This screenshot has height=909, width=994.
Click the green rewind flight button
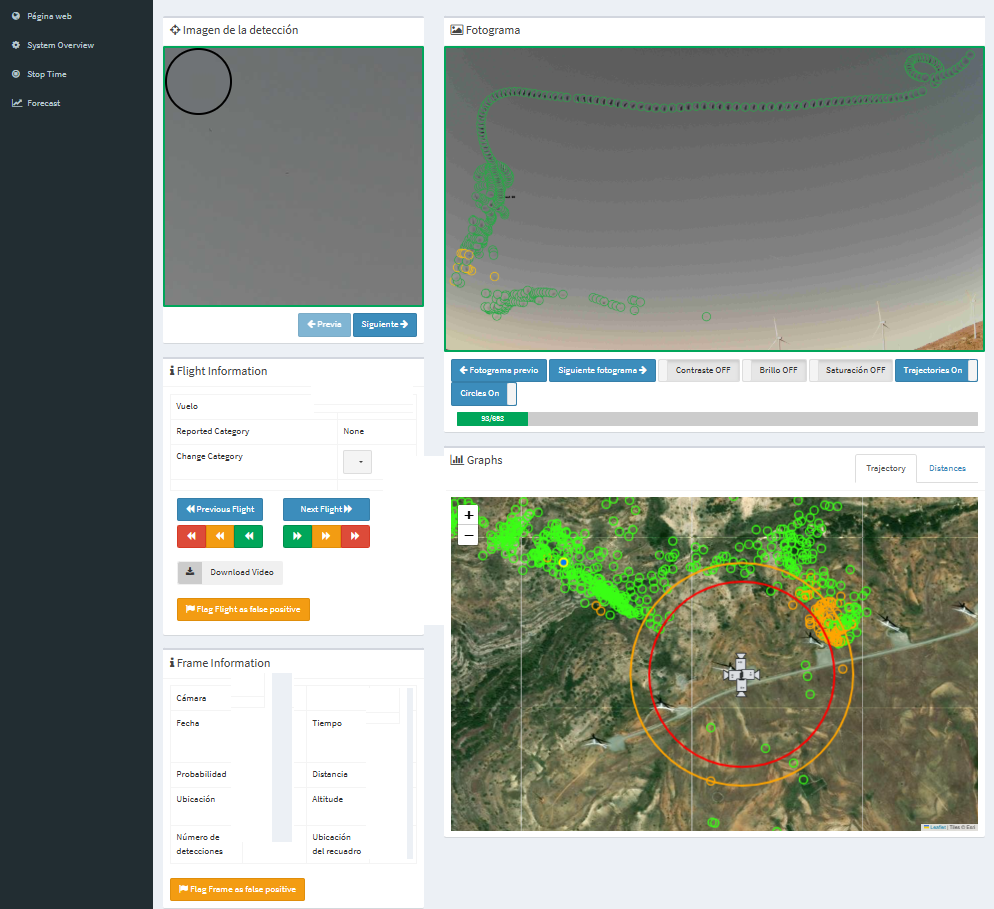pyautogui.click(x=248, y=537)
